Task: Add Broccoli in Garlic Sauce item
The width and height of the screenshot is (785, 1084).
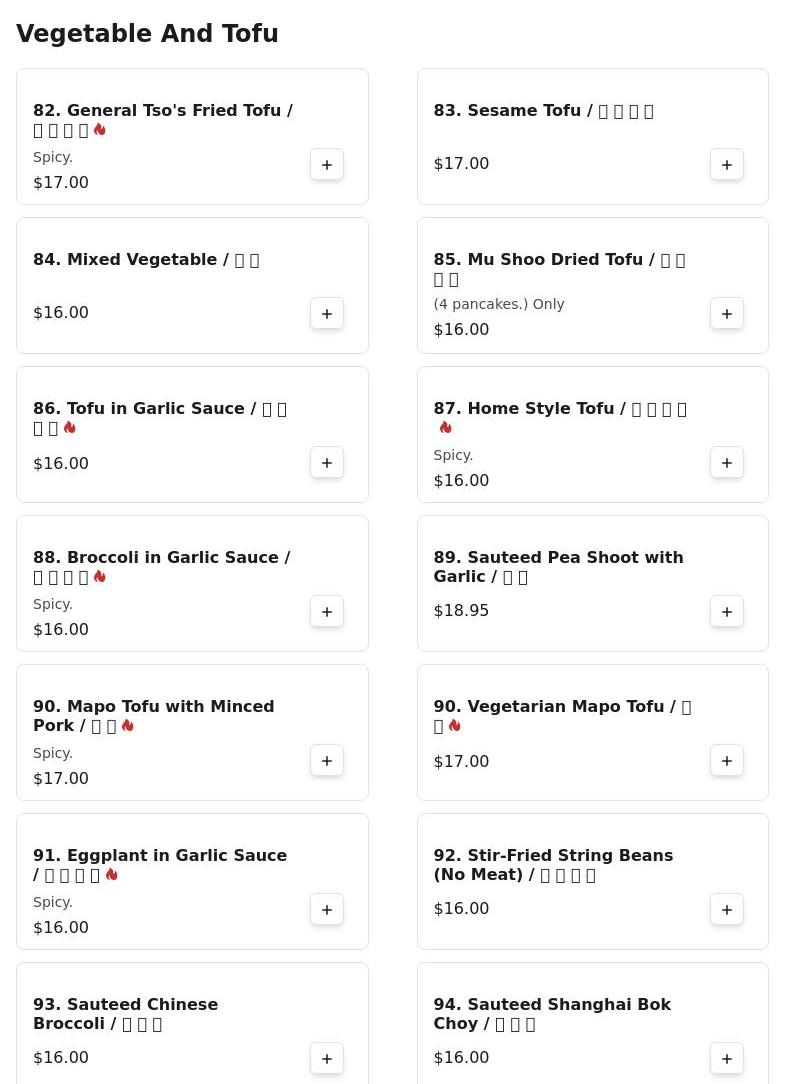Action: tap(327, 612)
